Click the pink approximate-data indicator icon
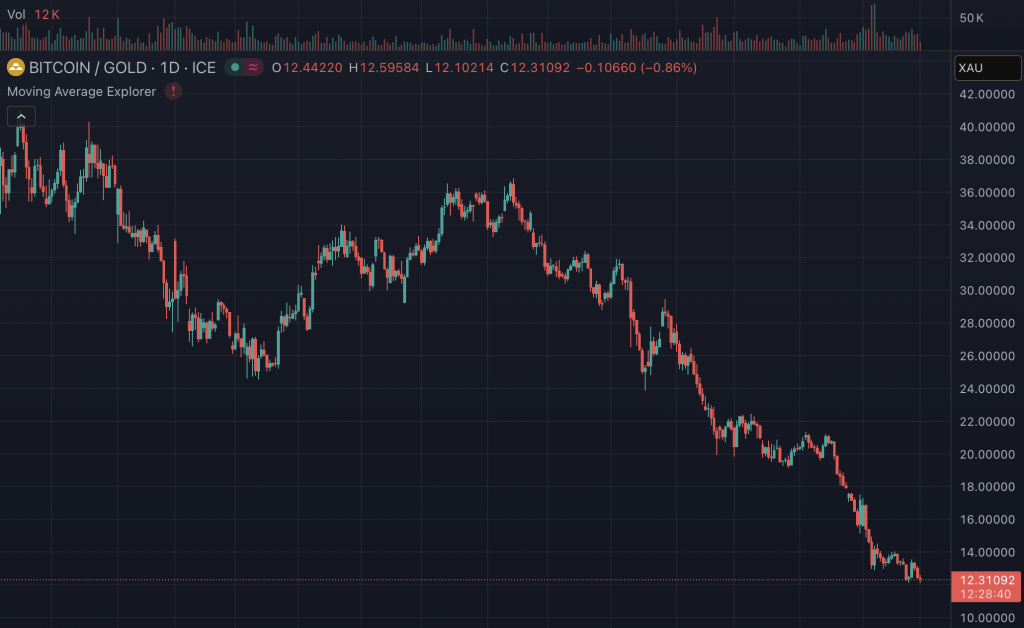 (253, 67)
